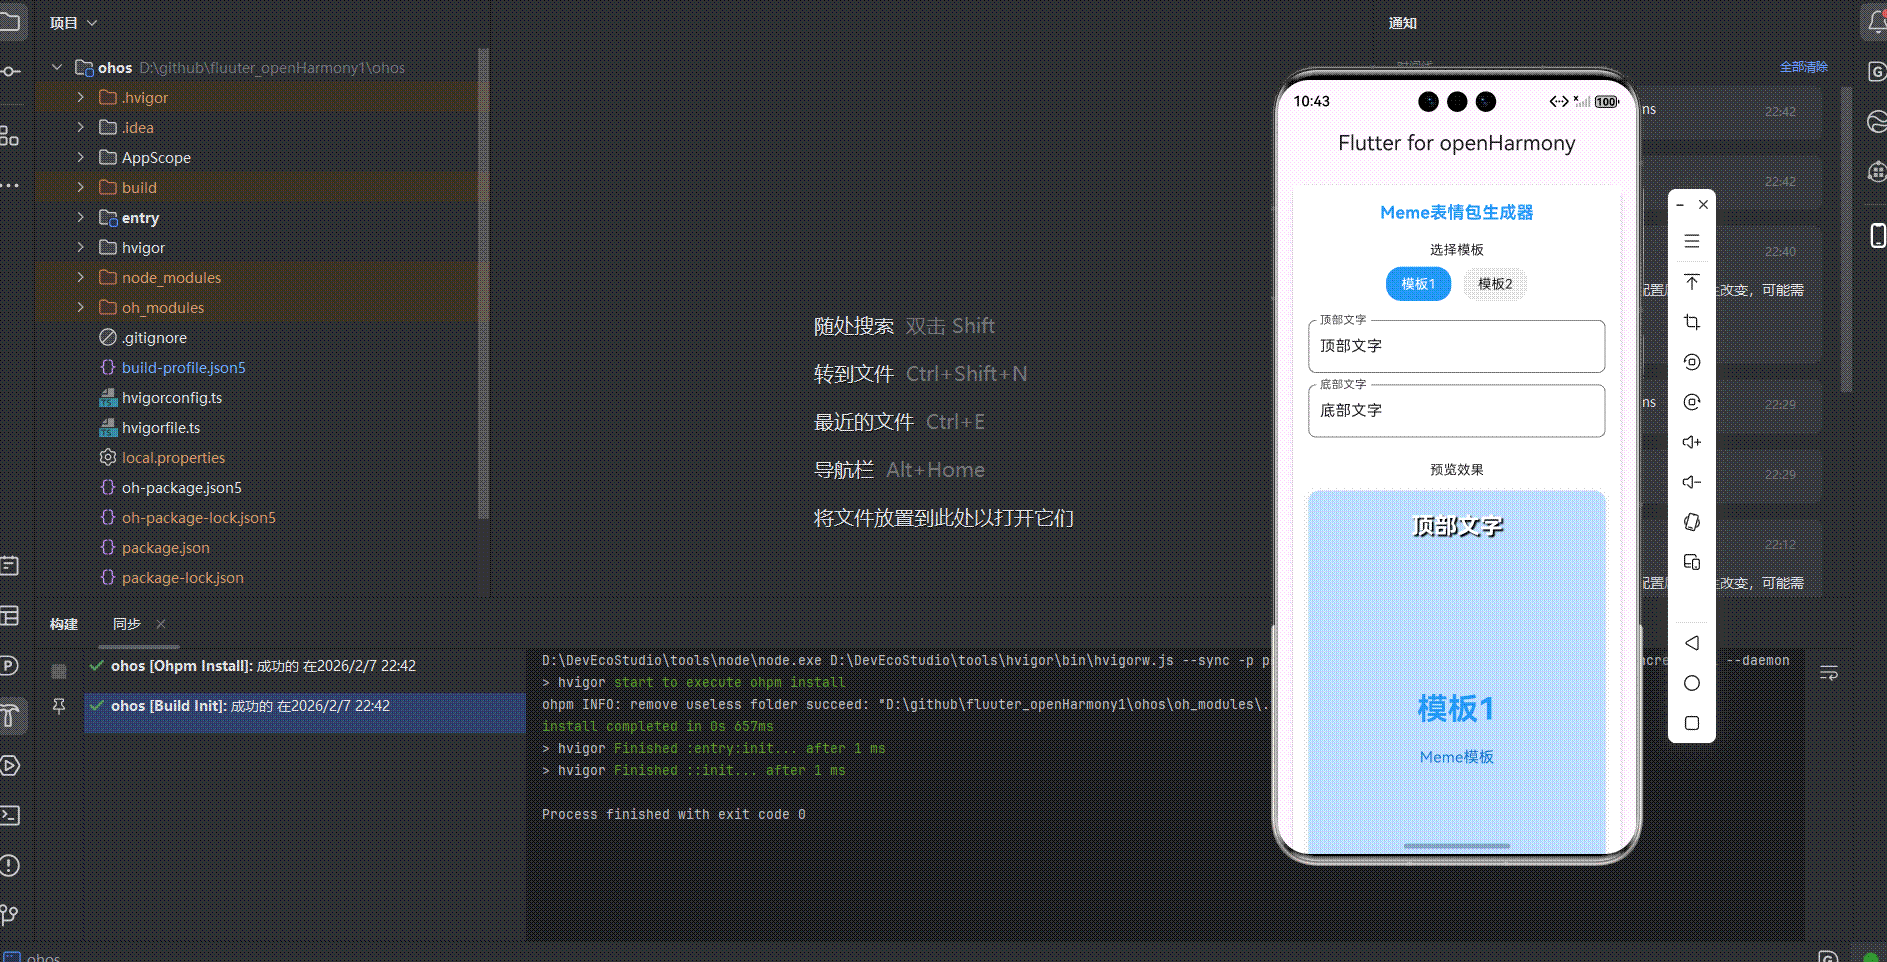Click ohos module label in status bar

click(x=43, y=957)
